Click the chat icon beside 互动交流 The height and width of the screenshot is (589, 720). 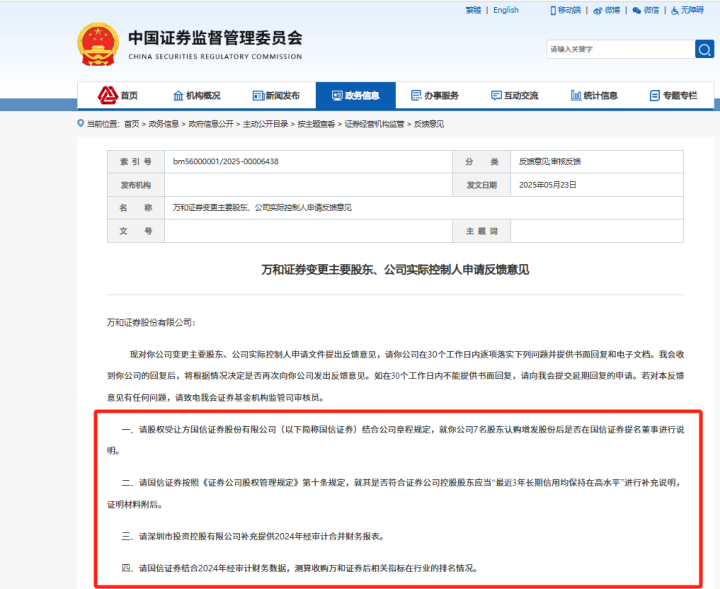pos(496,95)
